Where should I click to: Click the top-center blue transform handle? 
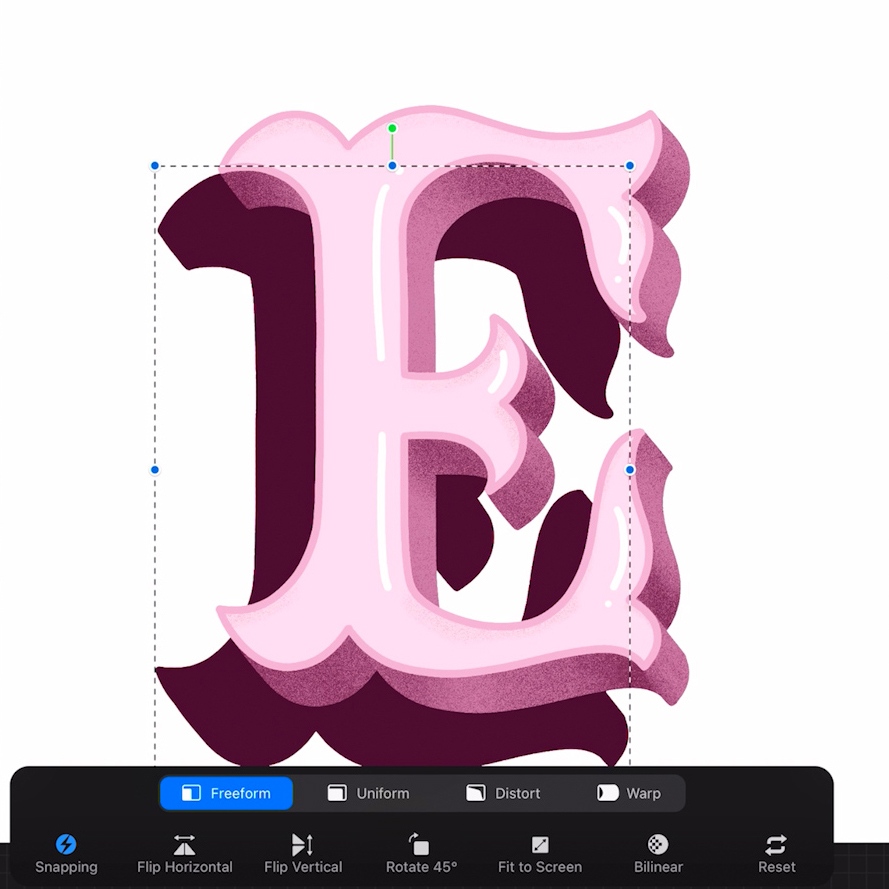(x=392, y=166)
